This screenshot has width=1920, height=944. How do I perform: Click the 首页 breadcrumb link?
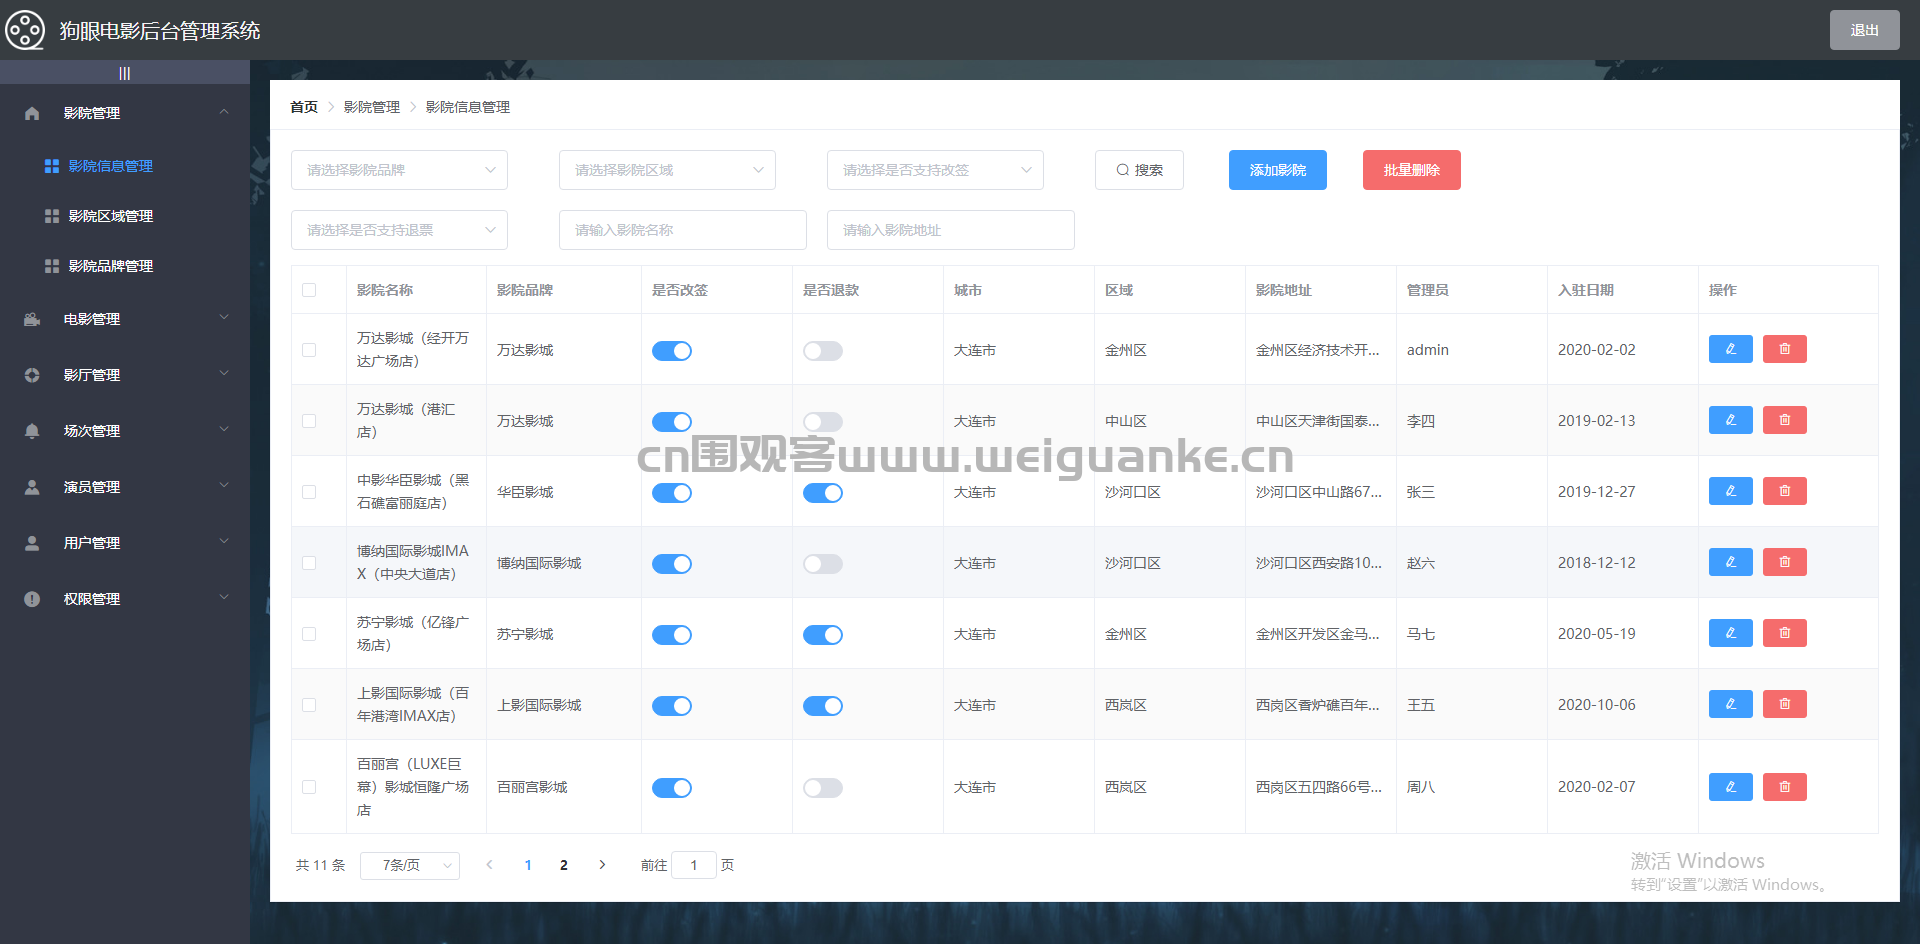[304, 107]
